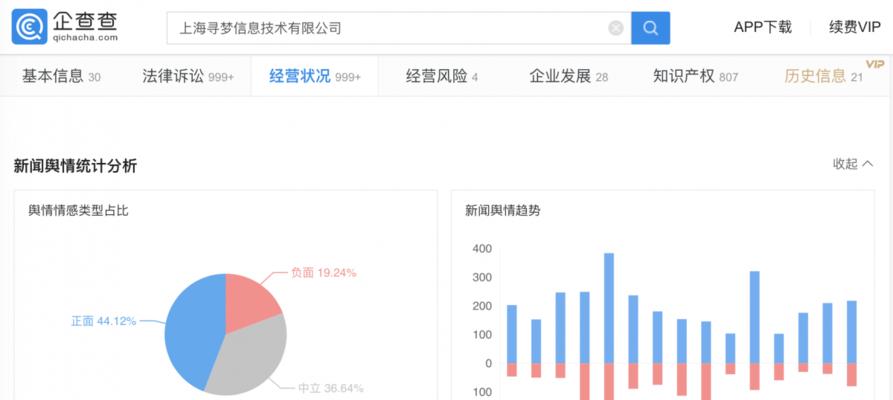Click the 负面 19.24% label
This screenshot has width=893, height=400.
(323, 273)
